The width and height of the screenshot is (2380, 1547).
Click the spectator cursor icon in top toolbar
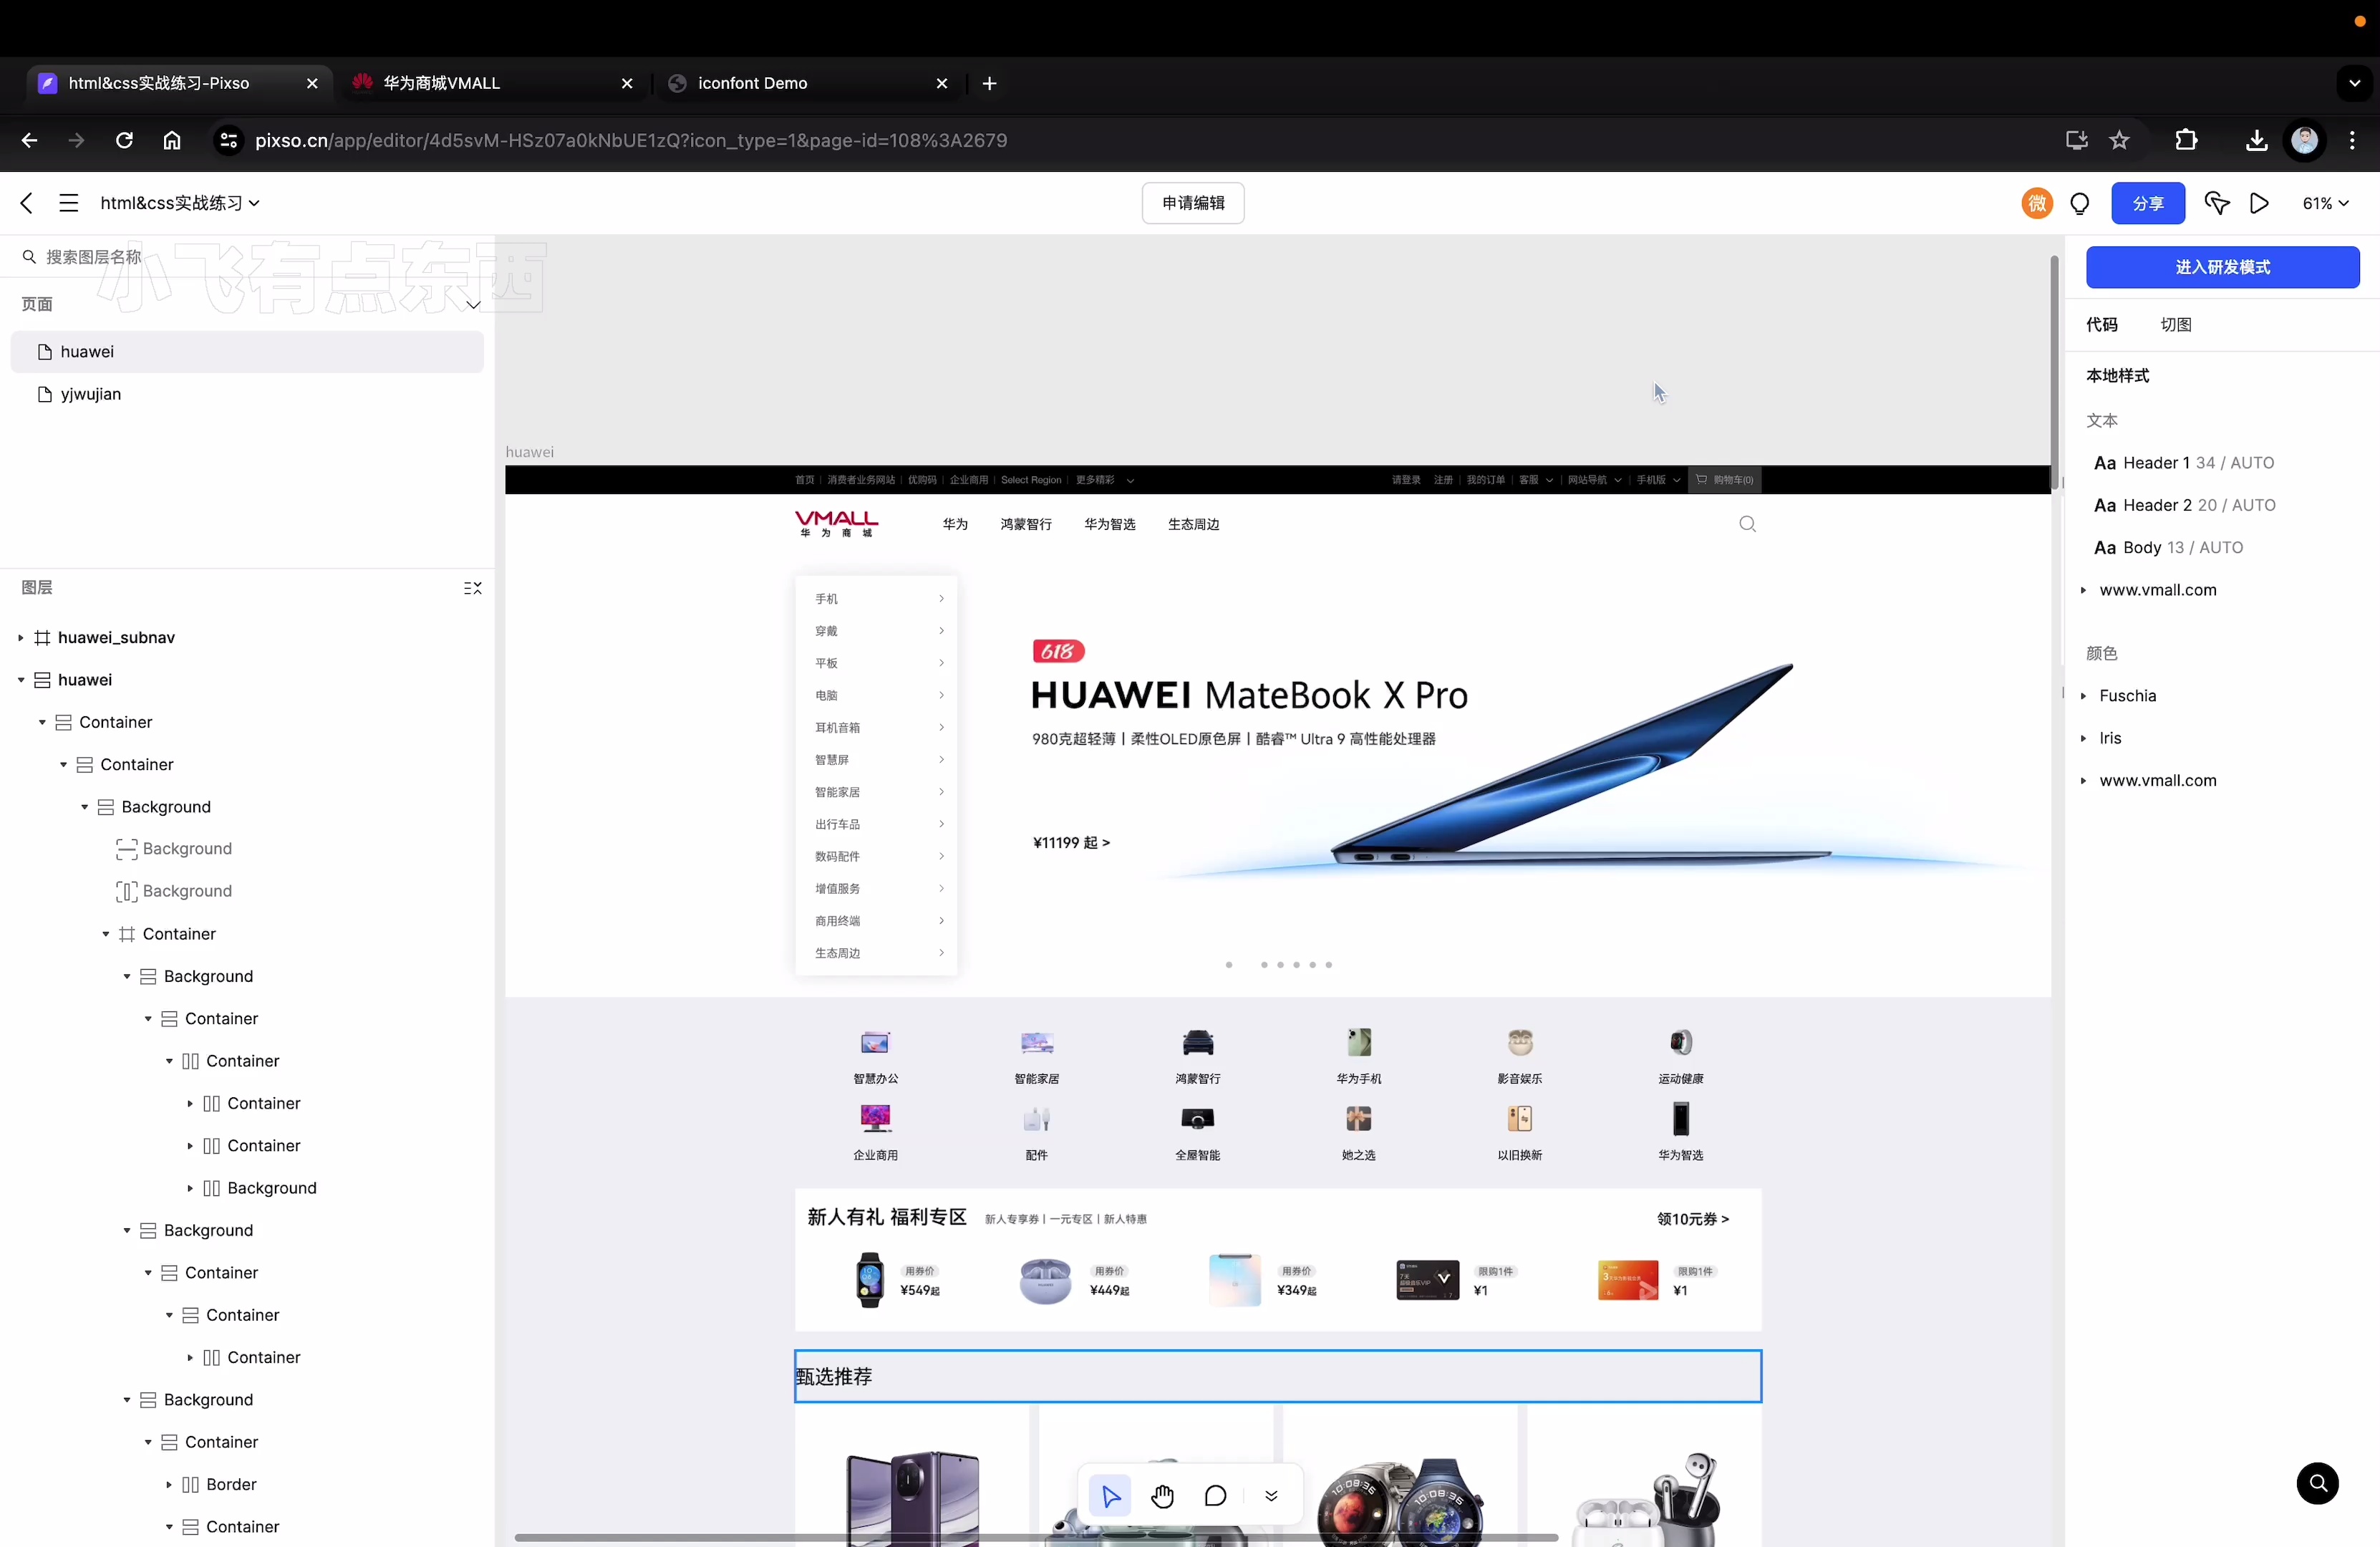tap(2217, 203)
